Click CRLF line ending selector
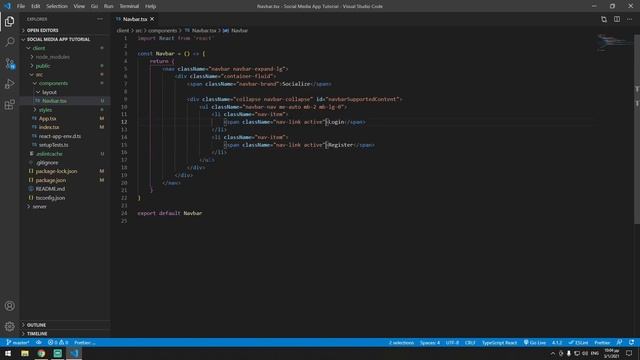 click(470, 342)
